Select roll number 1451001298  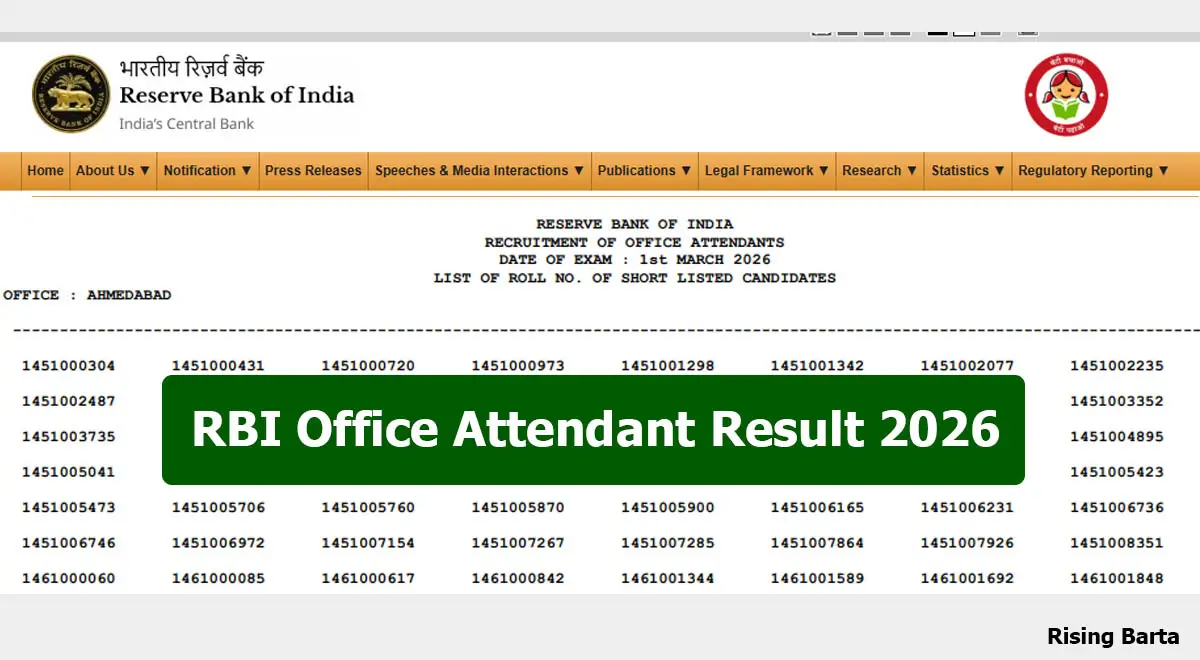[668, 366]
